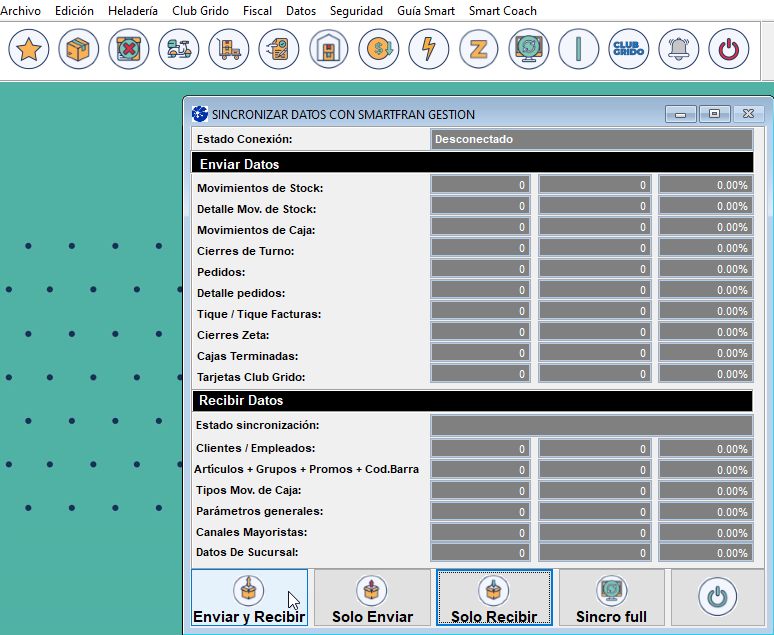
Task: Click the Canales Mayoristas label
Action: (251, 532)
